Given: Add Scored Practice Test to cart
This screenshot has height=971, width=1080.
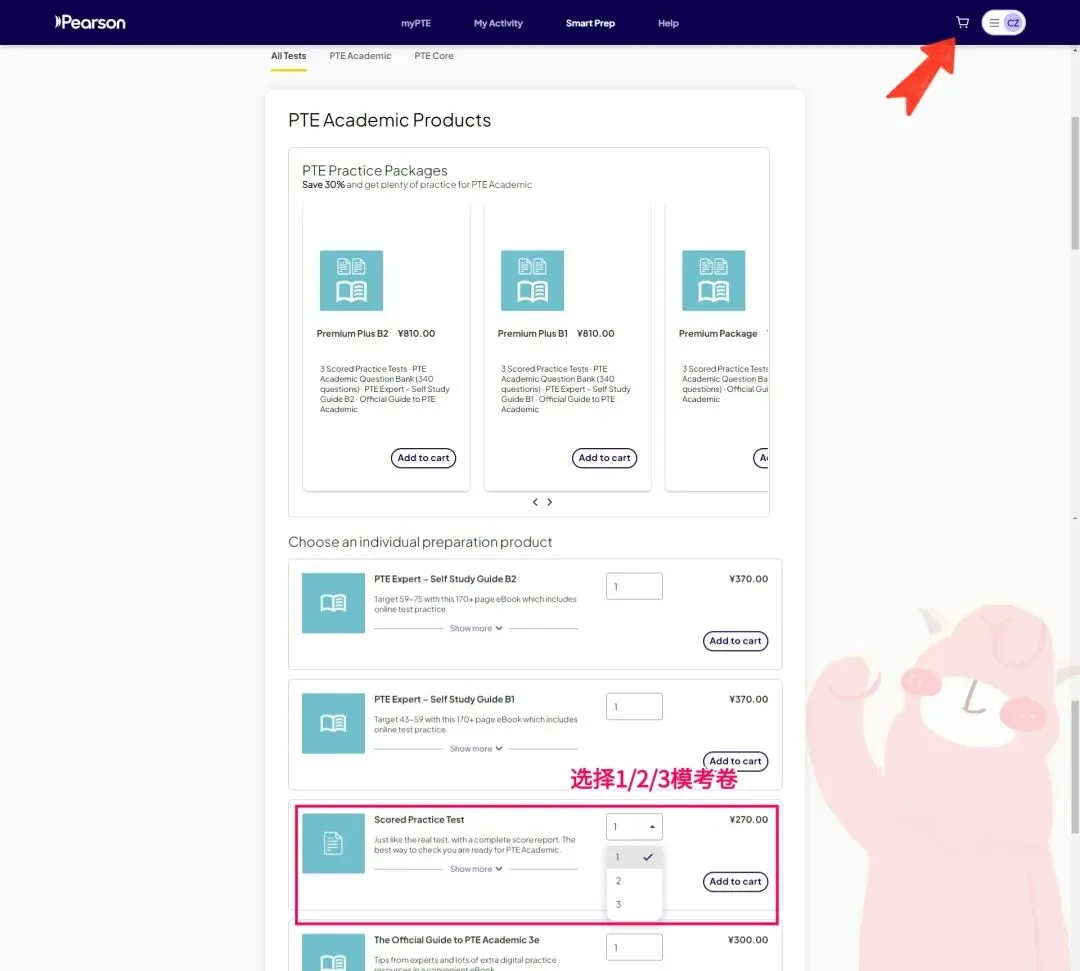Looking at the screenshot, I should pyautogui.click(x=736, y=881).
